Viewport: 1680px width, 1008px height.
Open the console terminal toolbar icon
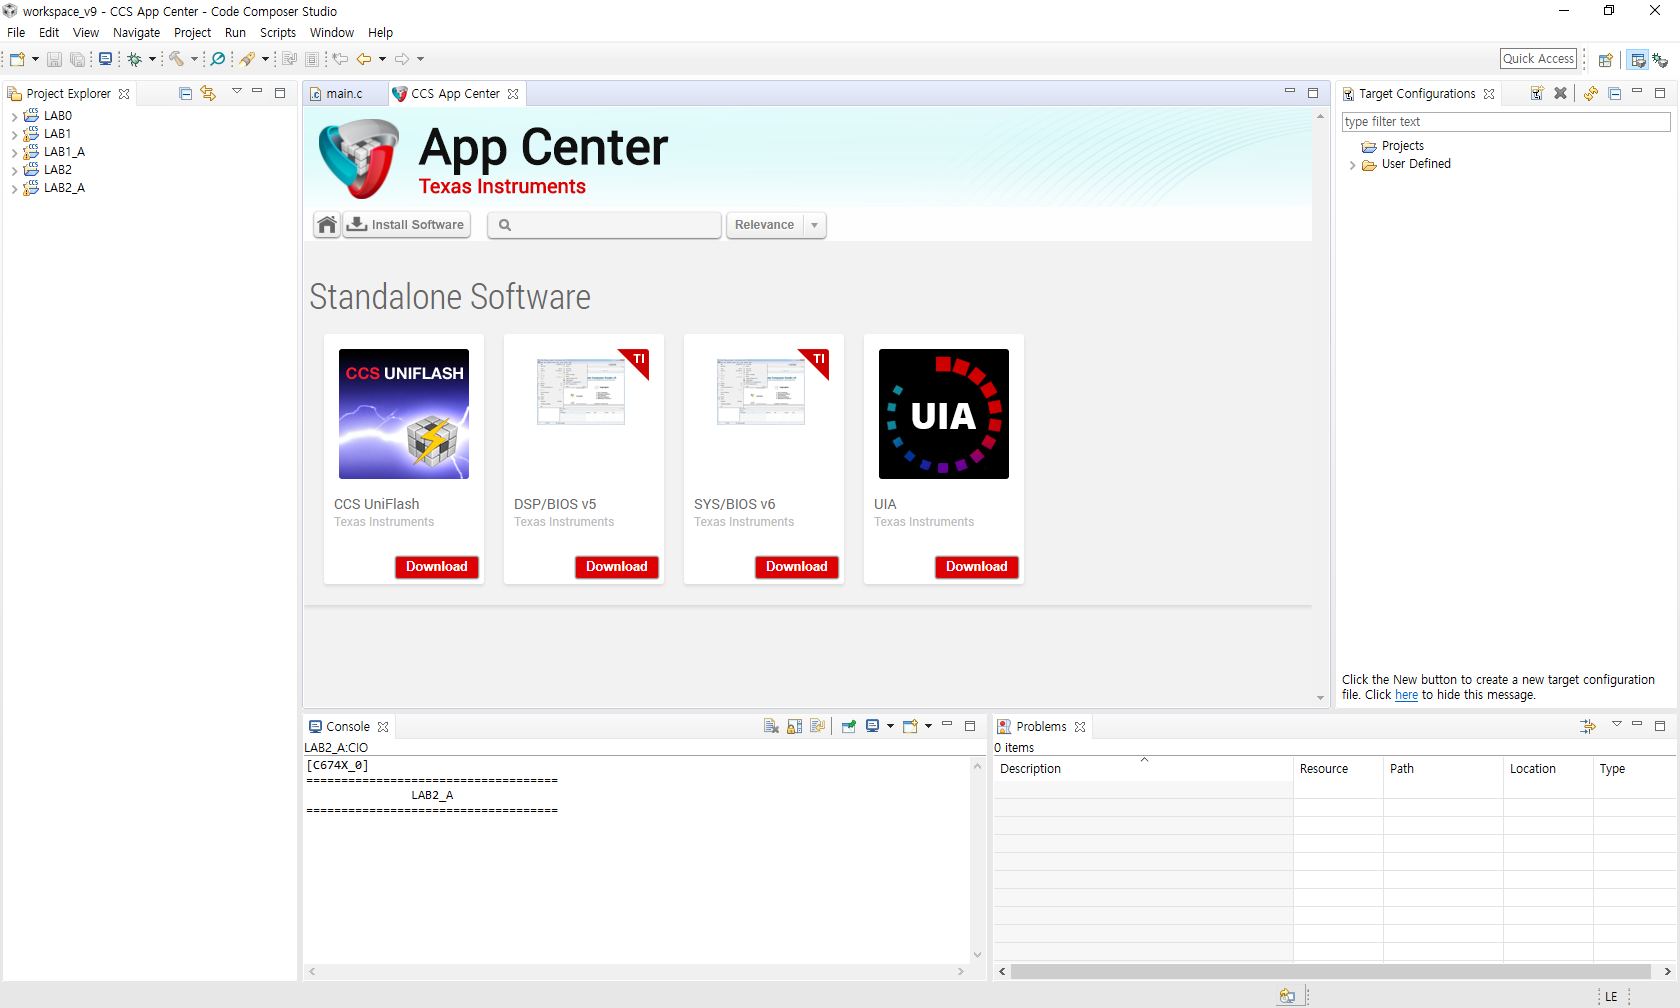click(105, 59)
